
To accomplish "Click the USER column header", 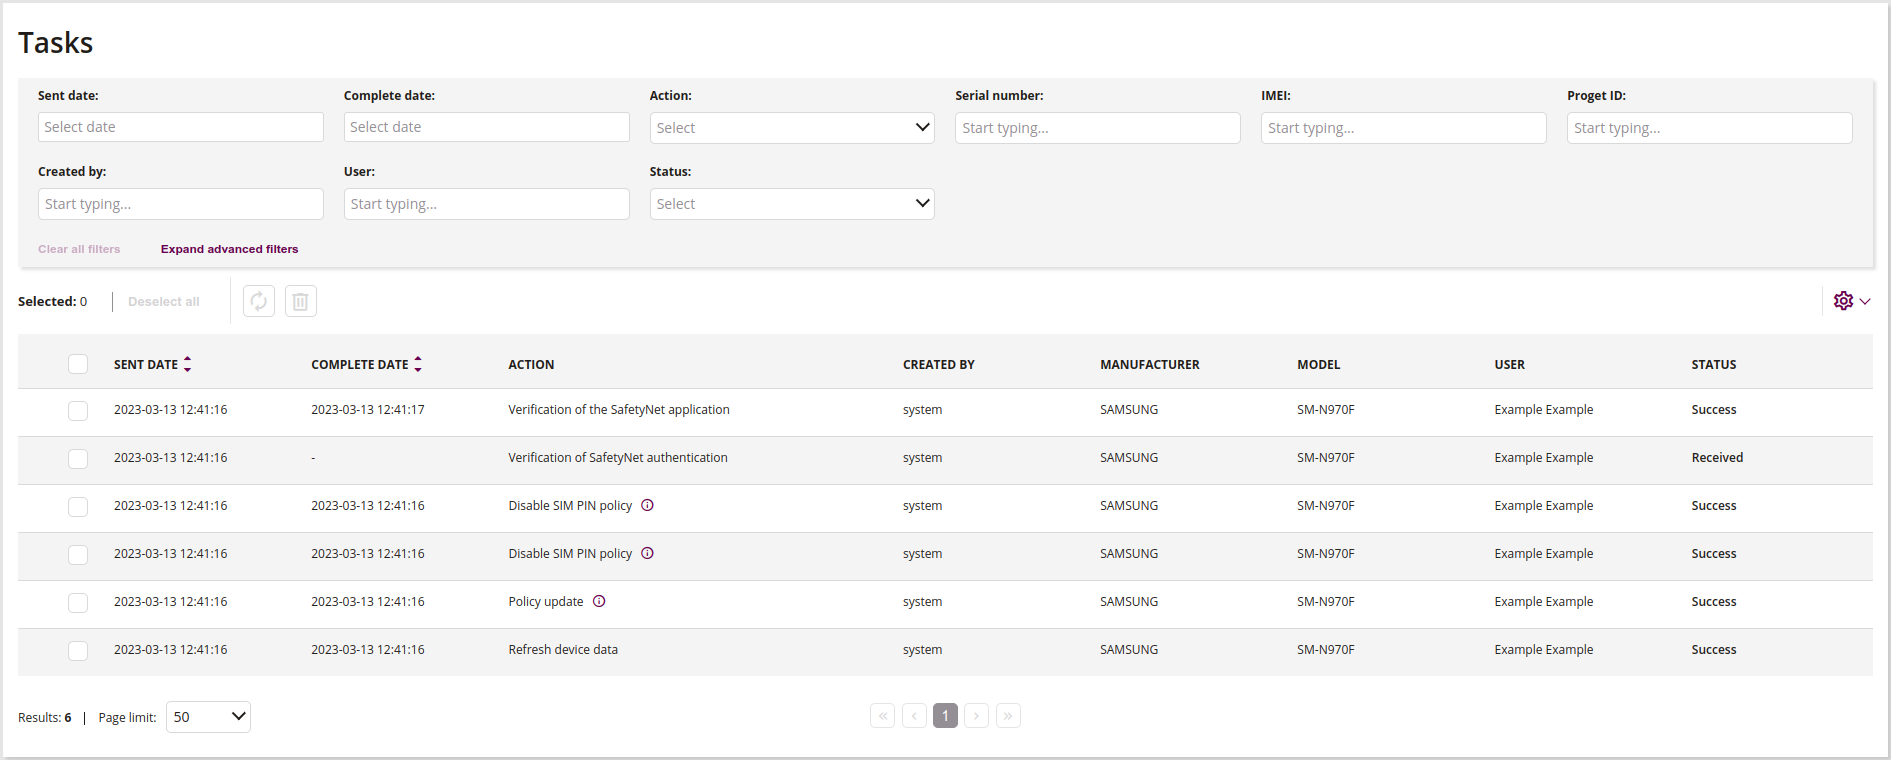I will [x=1510, y=365].
